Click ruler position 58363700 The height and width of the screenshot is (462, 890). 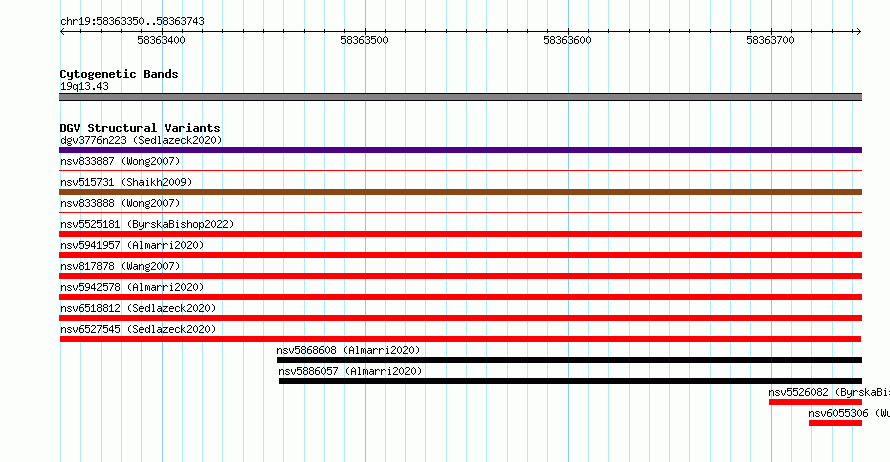[770, 40]
